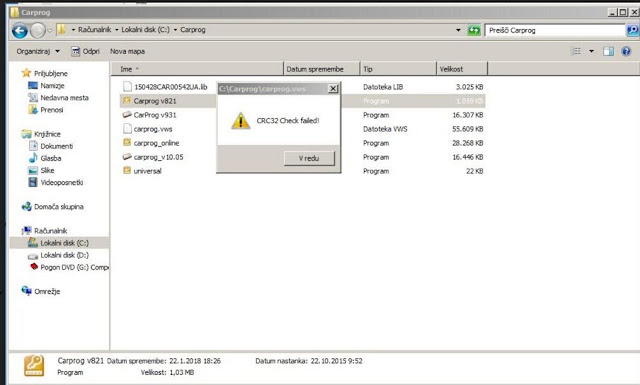Image resolution: width=640 pixels, height=385 pixels.
Task: Click the Nova mapa button
Action: click(127, 51)
